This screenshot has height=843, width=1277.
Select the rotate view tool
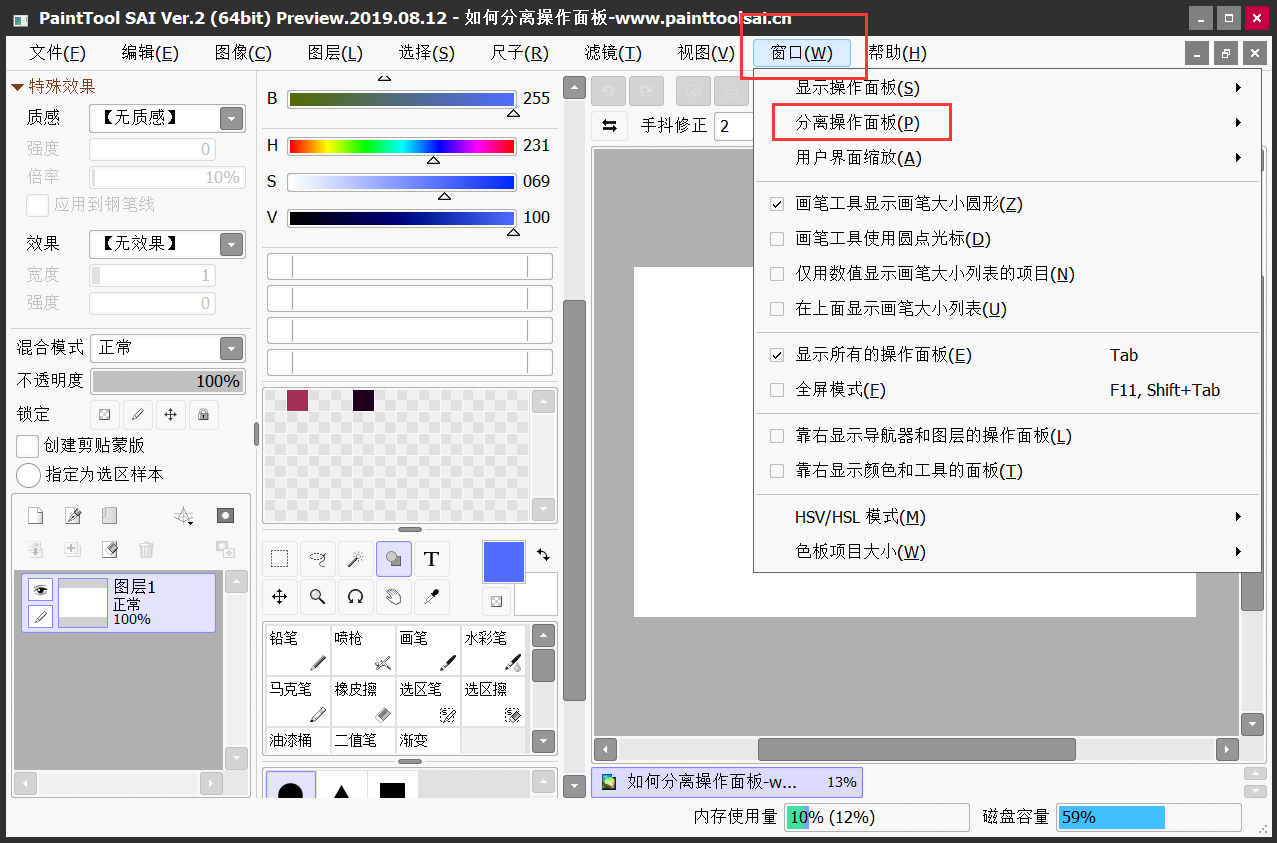(355, 597)
